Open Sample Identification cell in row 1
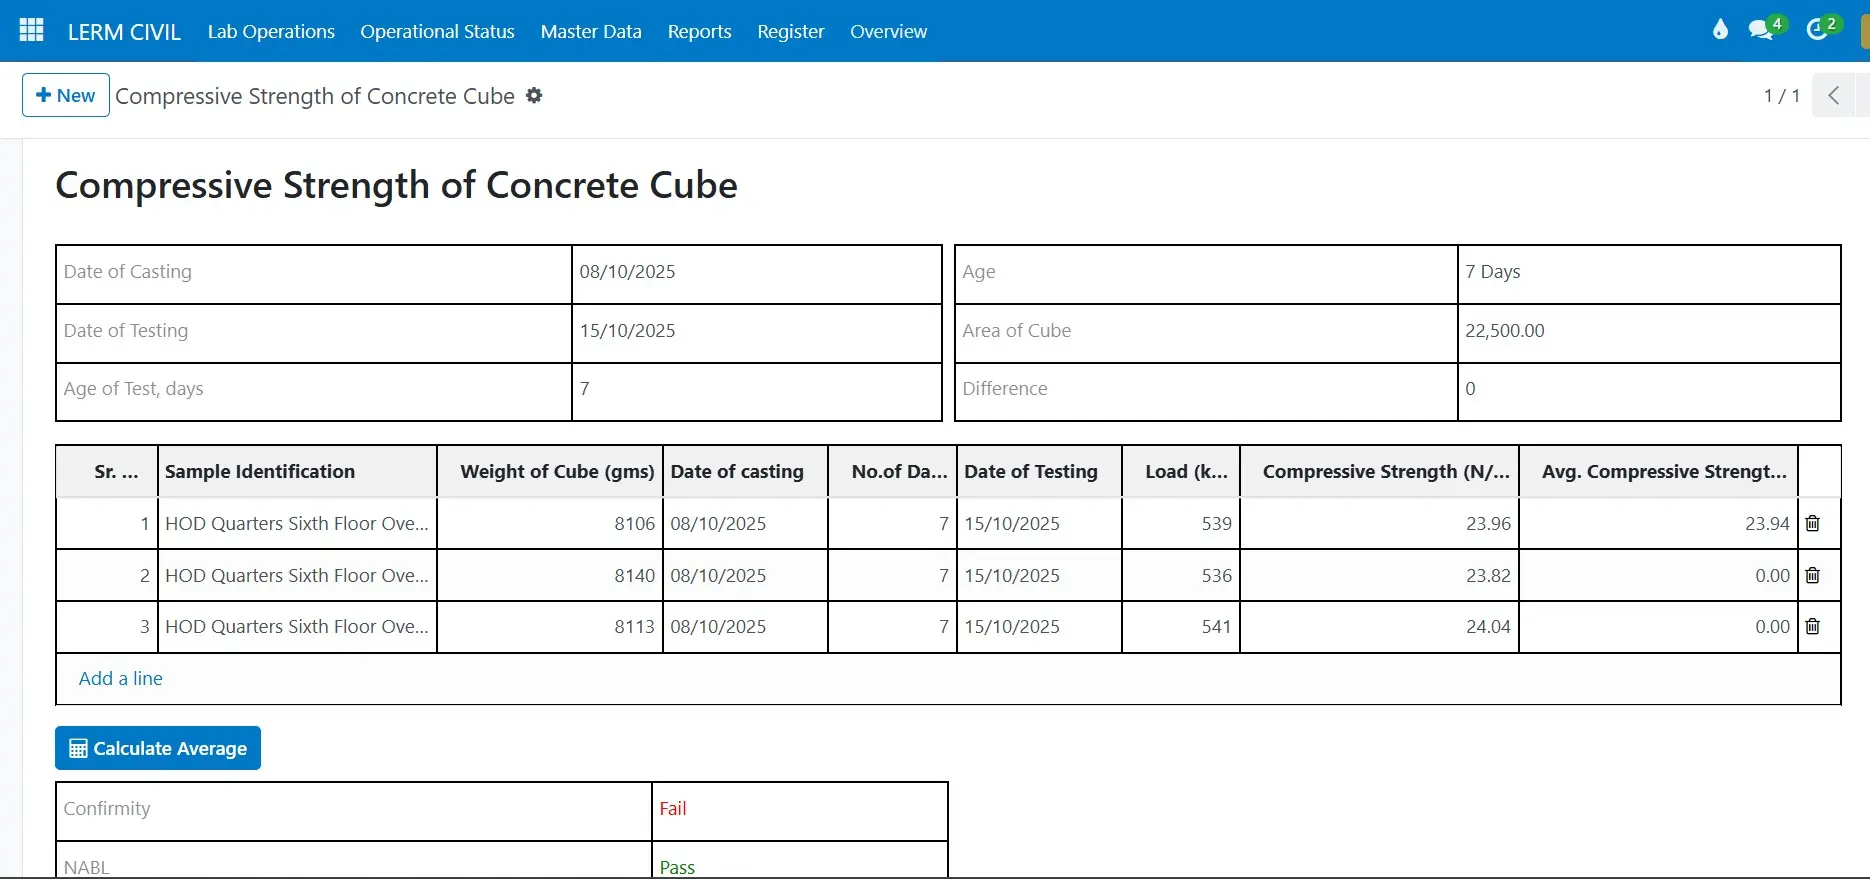The width and height of the screenshot is (1870, 879). (297, 523)
